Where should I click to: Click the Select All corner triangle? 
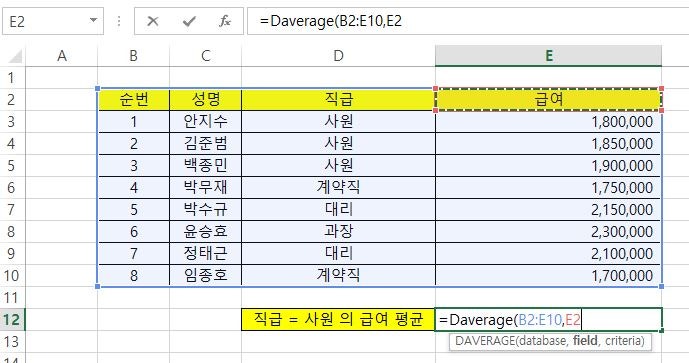[15, 56]
